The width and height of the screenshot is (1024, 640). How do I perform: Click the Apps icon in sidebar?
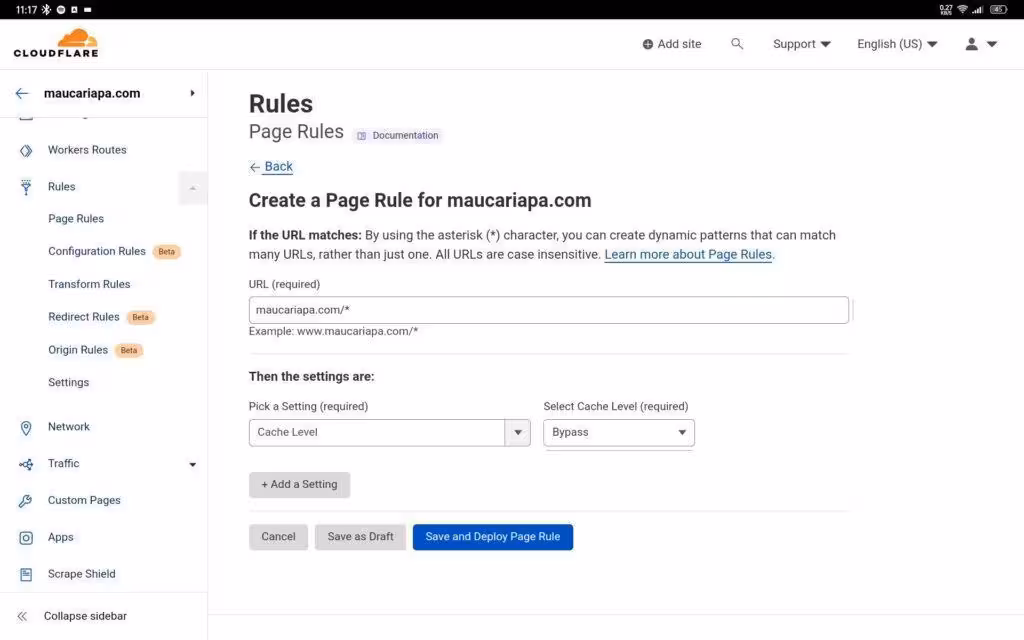tap(25, 537)
